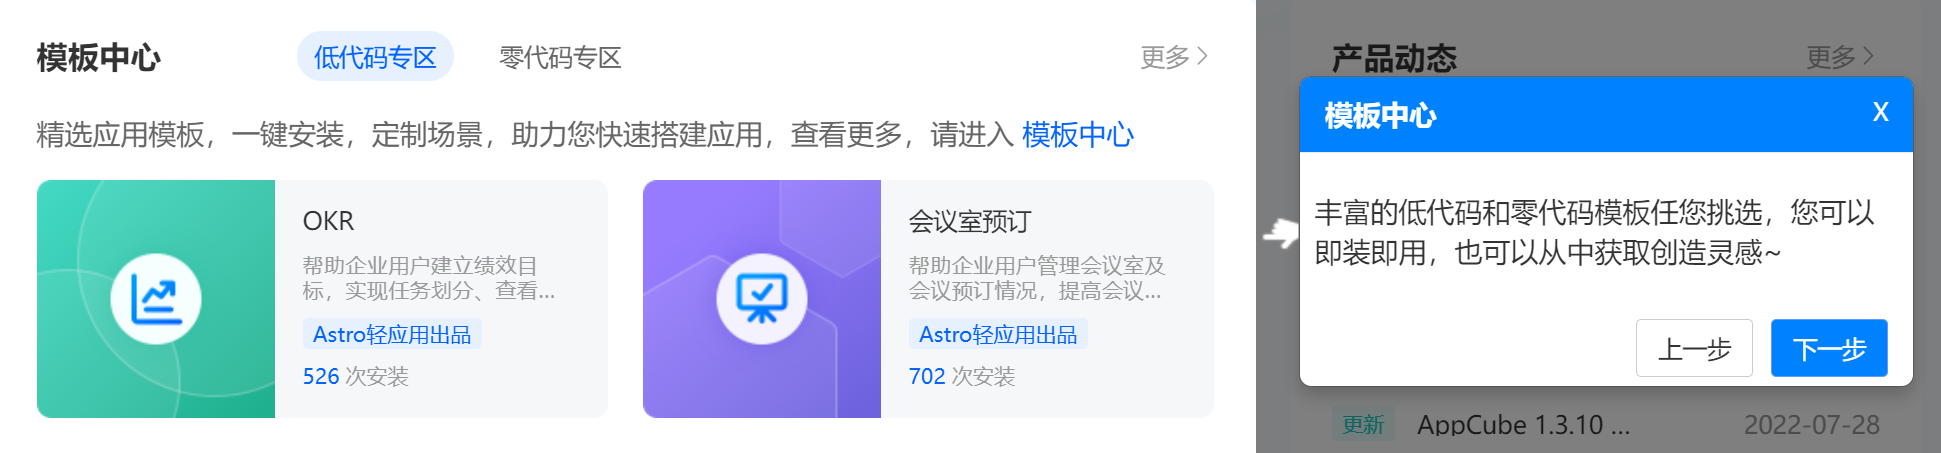Viewport: 1941px width, 453px height.
Task: Switch to the 零代码专区 tab
Action: tap(560, 57)
